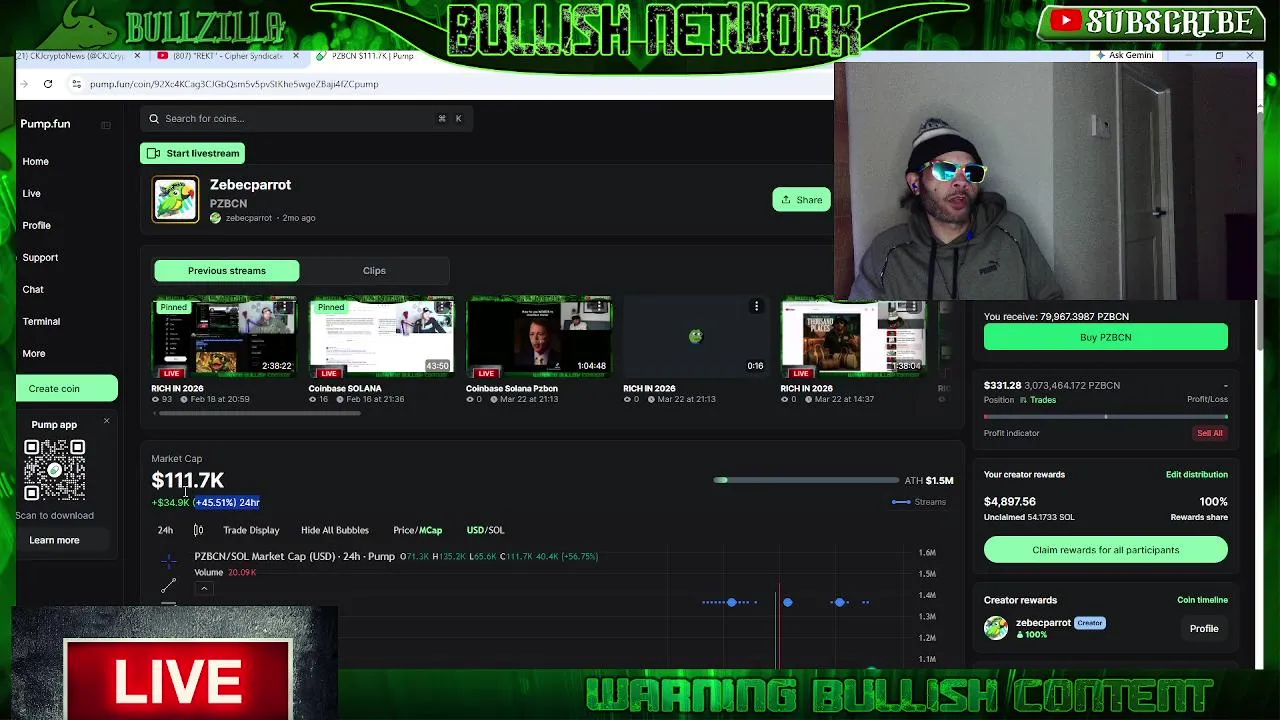Switch to the CKJcryptoNews browser tab

[x=70, y=56]
